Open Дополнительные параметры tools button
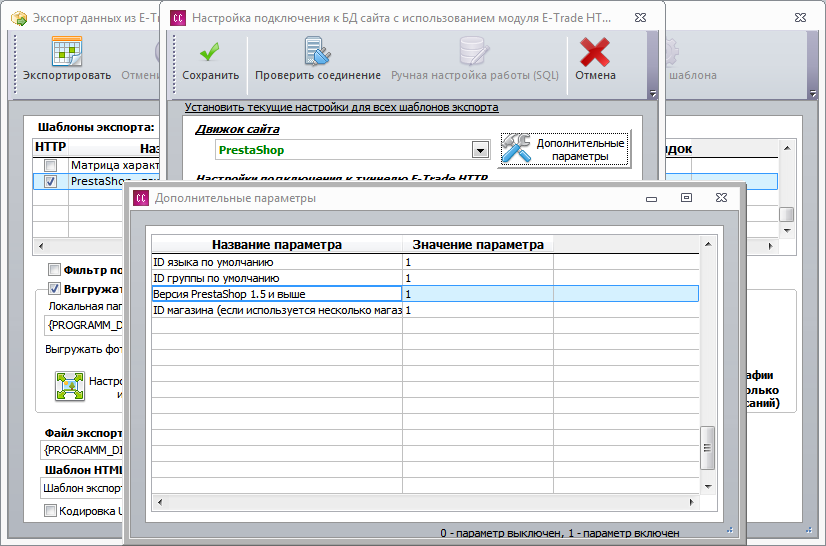The image size is (826, 546). coord(565,150)
